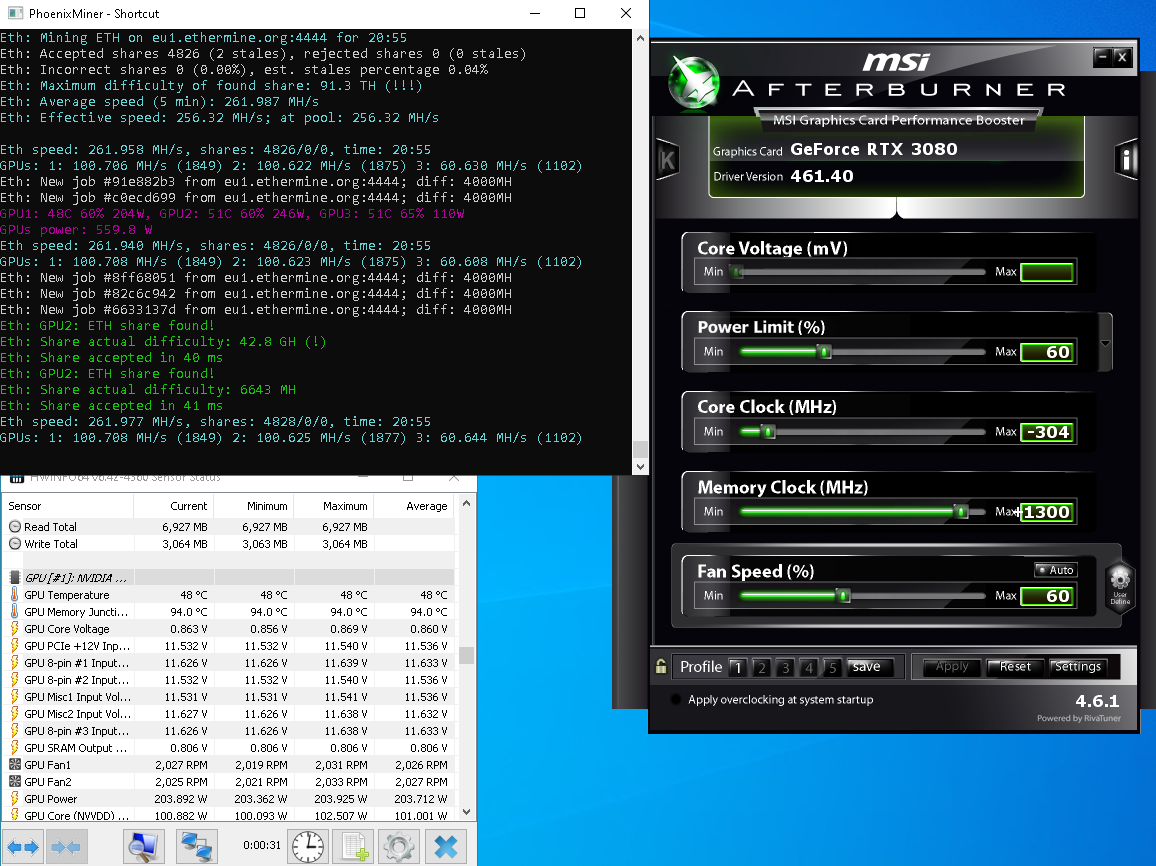
Task: Click the Sensor column header
Action: [69, 506]
